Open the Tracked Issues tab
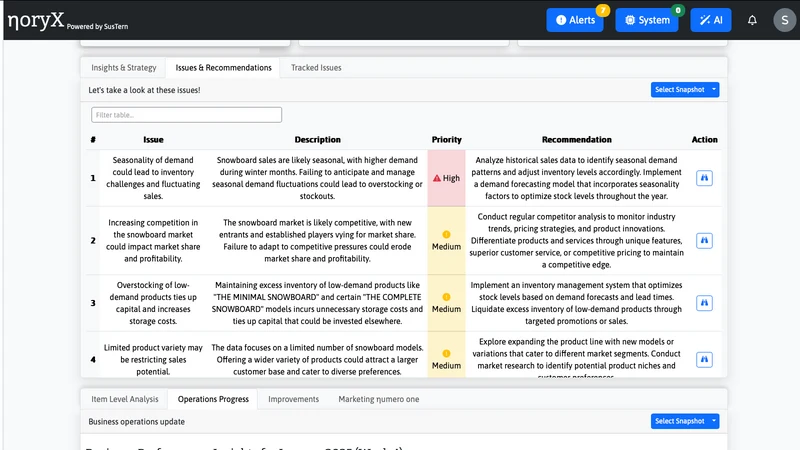Screen dimensions: 800x450 (316, 68)
